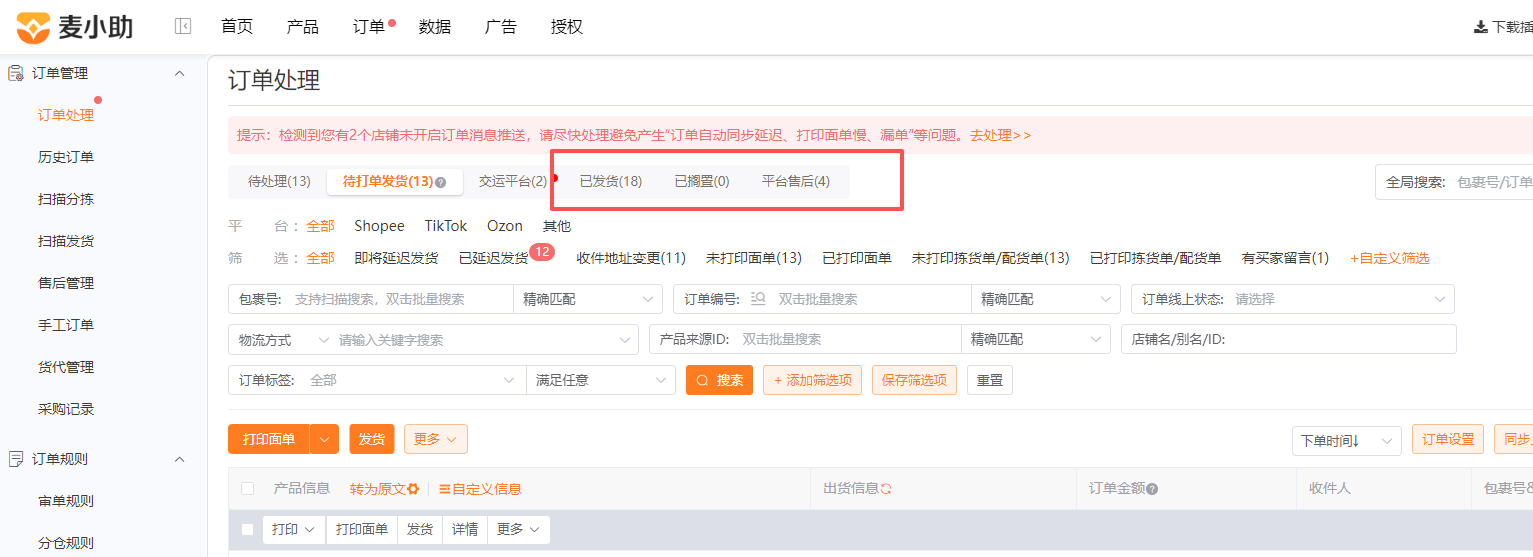Open the arrow next to 打印面单 button
The width and height of the screenshot is (1533, 557).
point(324,439)
